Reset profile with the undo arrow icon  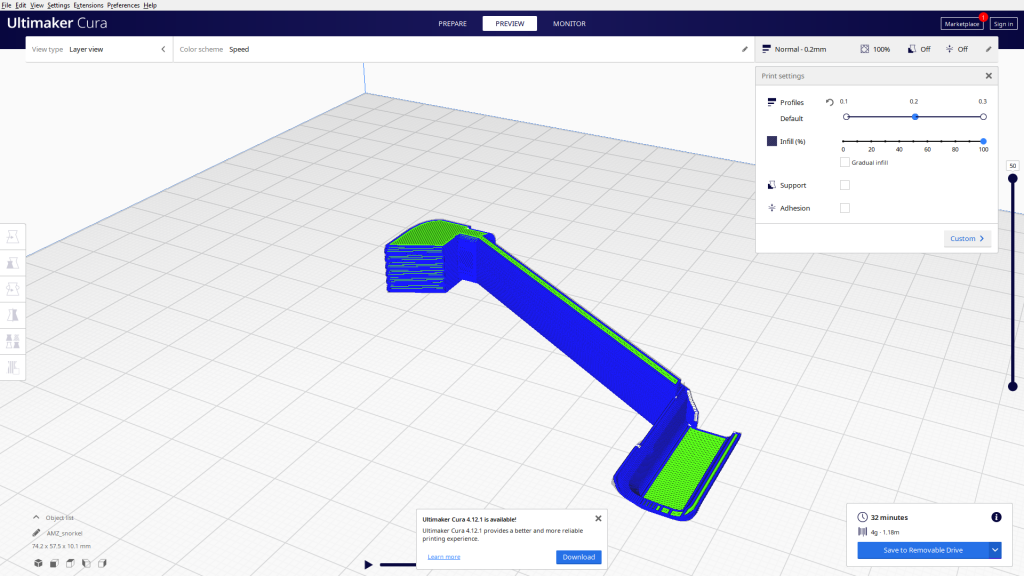point(829,102)
